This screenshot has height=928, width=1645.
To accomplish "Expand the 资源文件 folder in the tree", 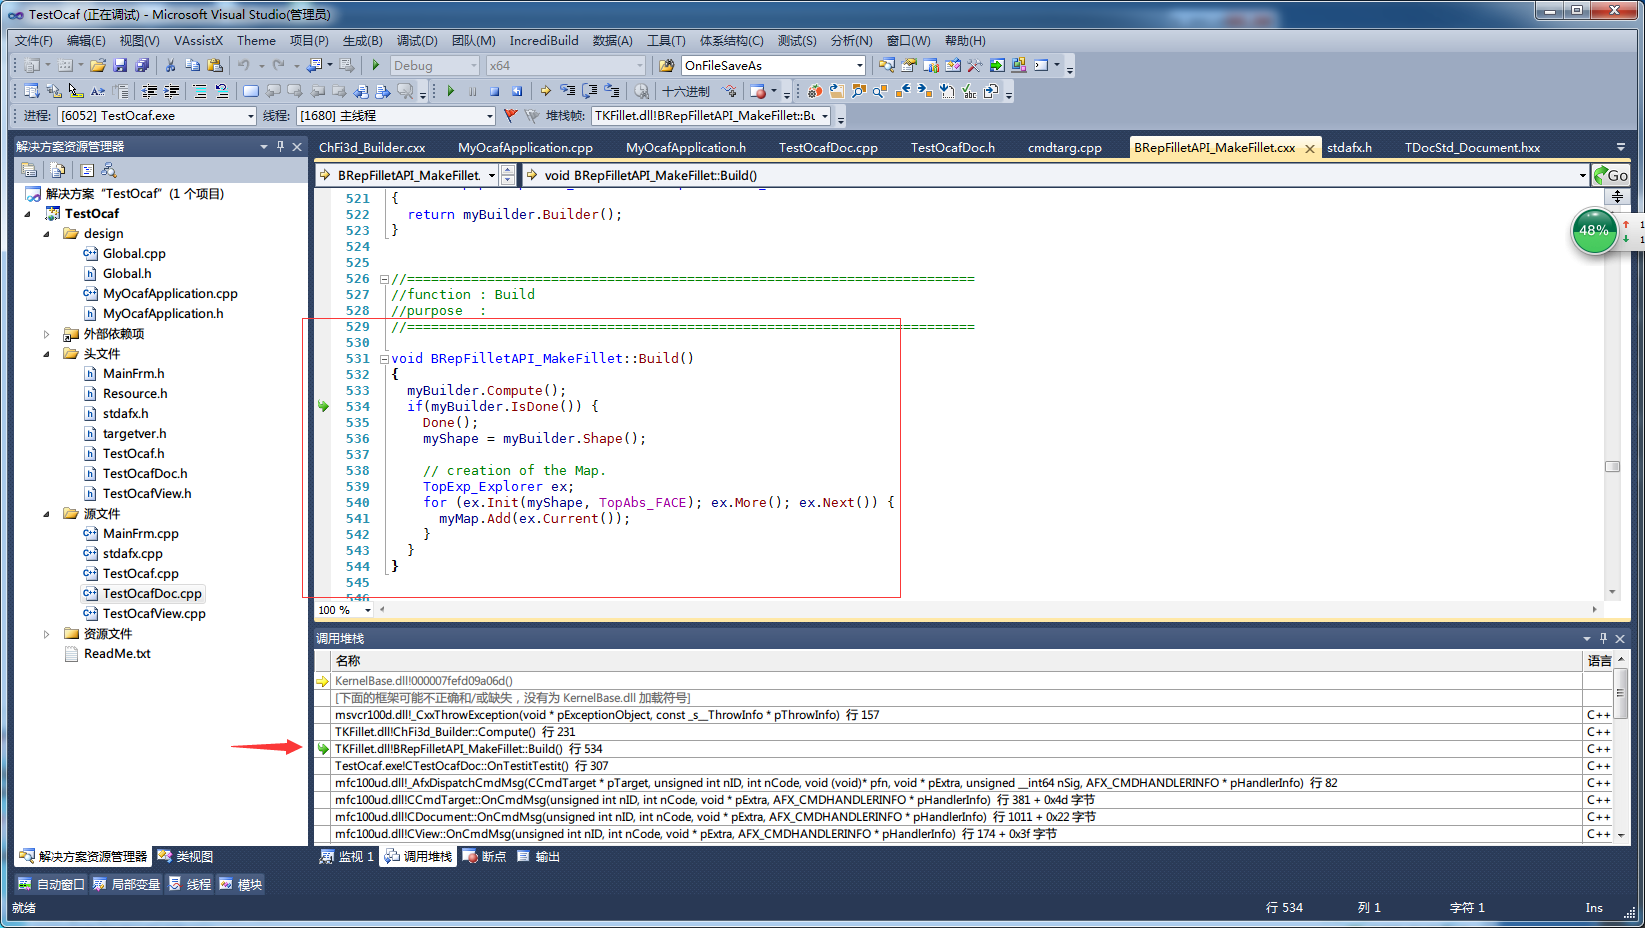I will pos(46,634).
